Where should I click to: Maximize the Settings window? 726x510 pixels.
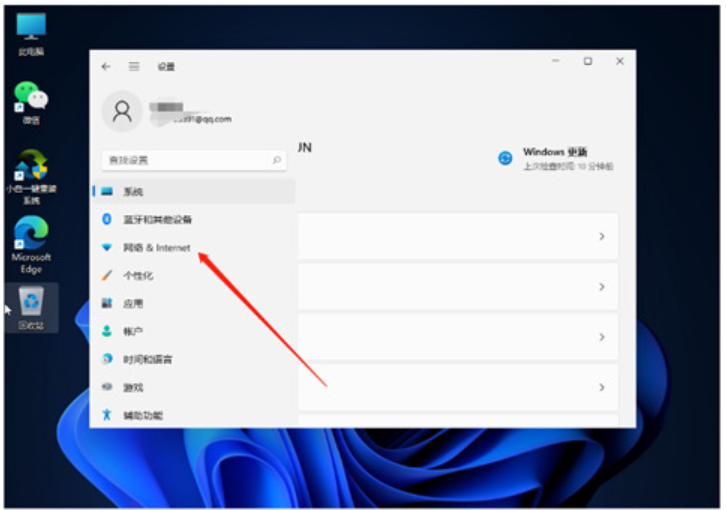pos(588,61)
